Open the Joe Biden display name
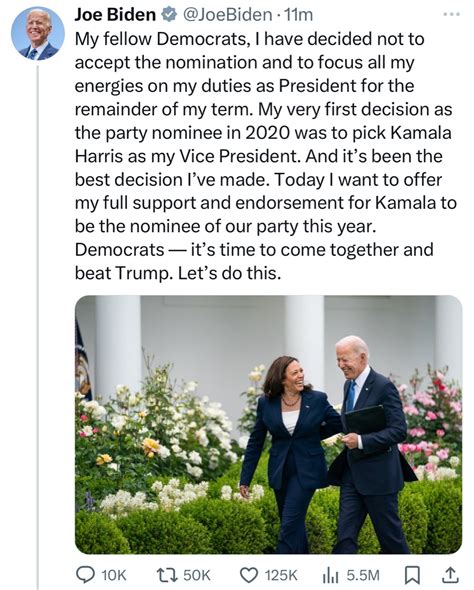Viewport: 474px width, 590px height. [x=115, y=15]
